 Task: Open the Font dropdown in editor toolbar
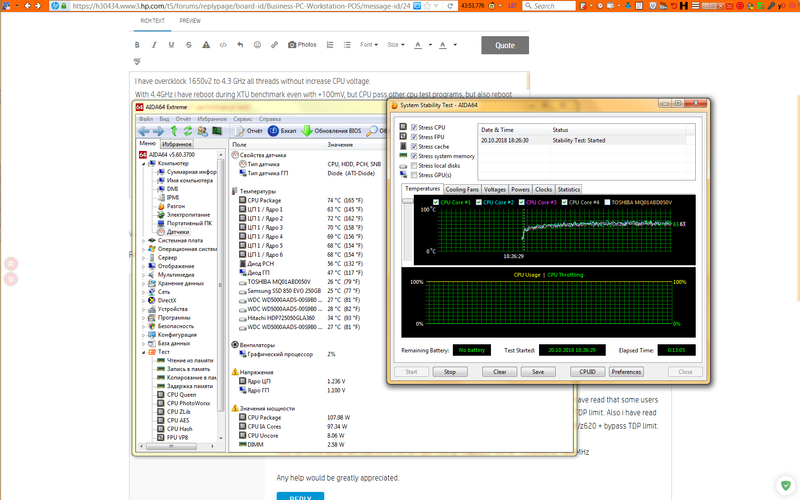[369, 45]
